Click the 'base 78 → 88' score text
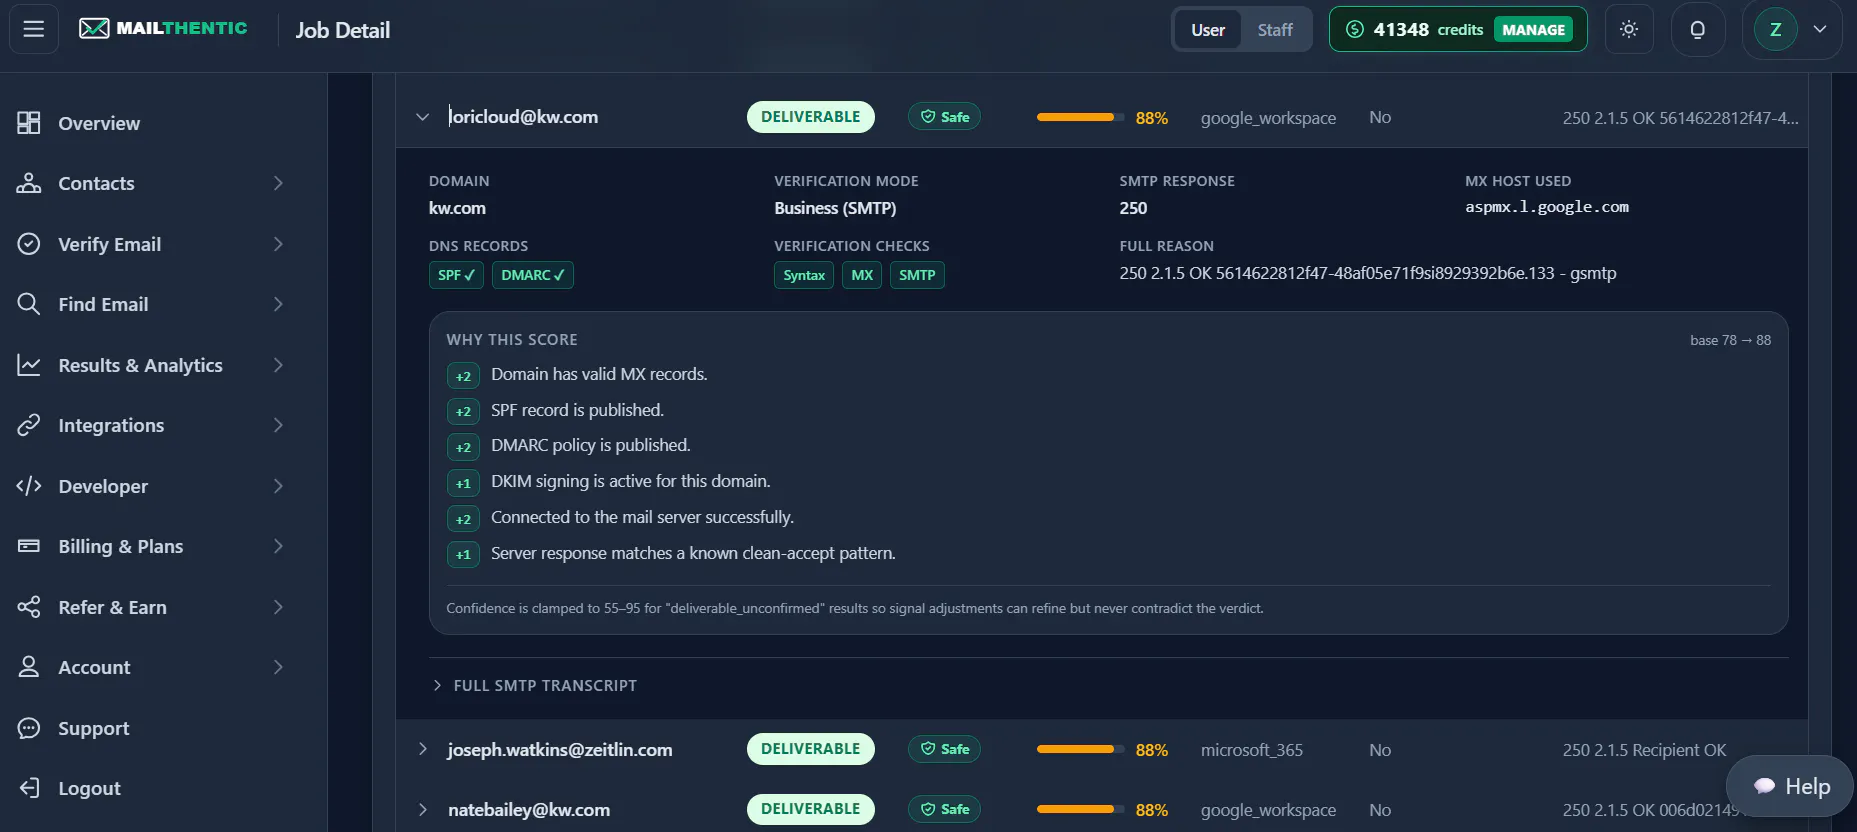 pos(1730,340)
